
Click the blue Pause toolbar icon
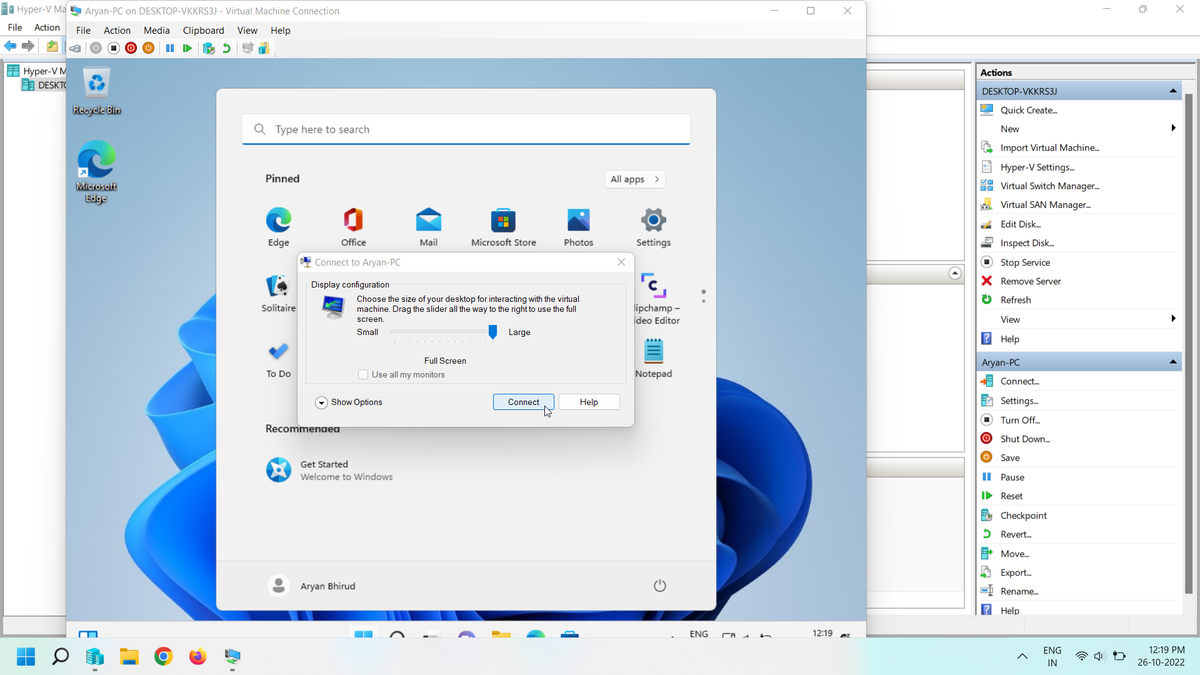170,48
